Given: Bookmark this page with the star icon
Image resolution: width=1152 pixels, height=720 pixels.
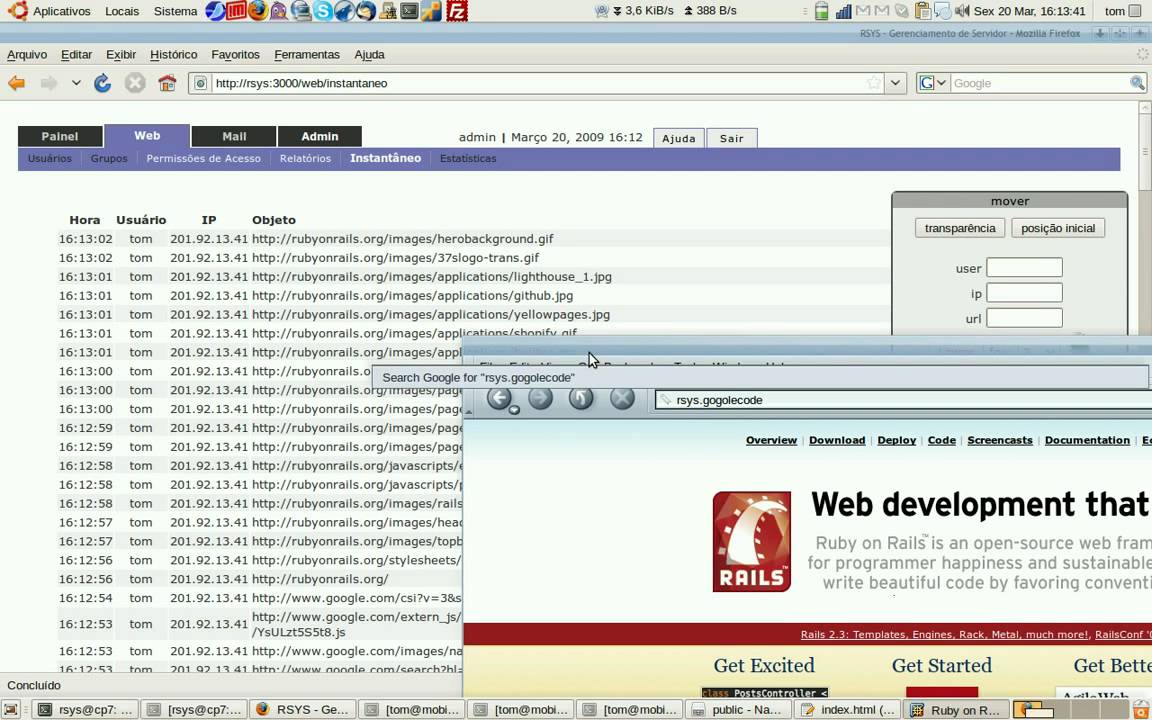Looking at the screenshot, I should [x=874, y=83].
